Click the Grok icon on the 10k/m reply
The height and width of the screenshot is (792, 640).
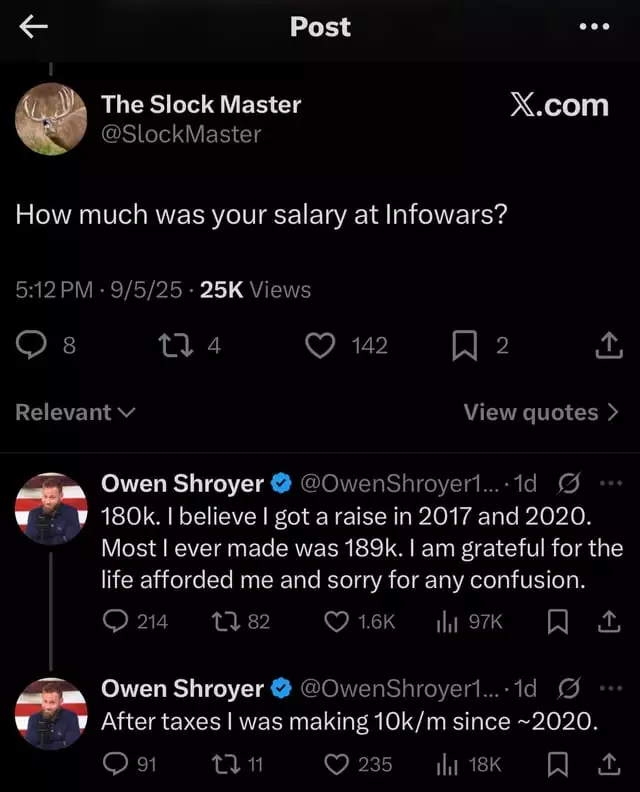click(569, 688)
